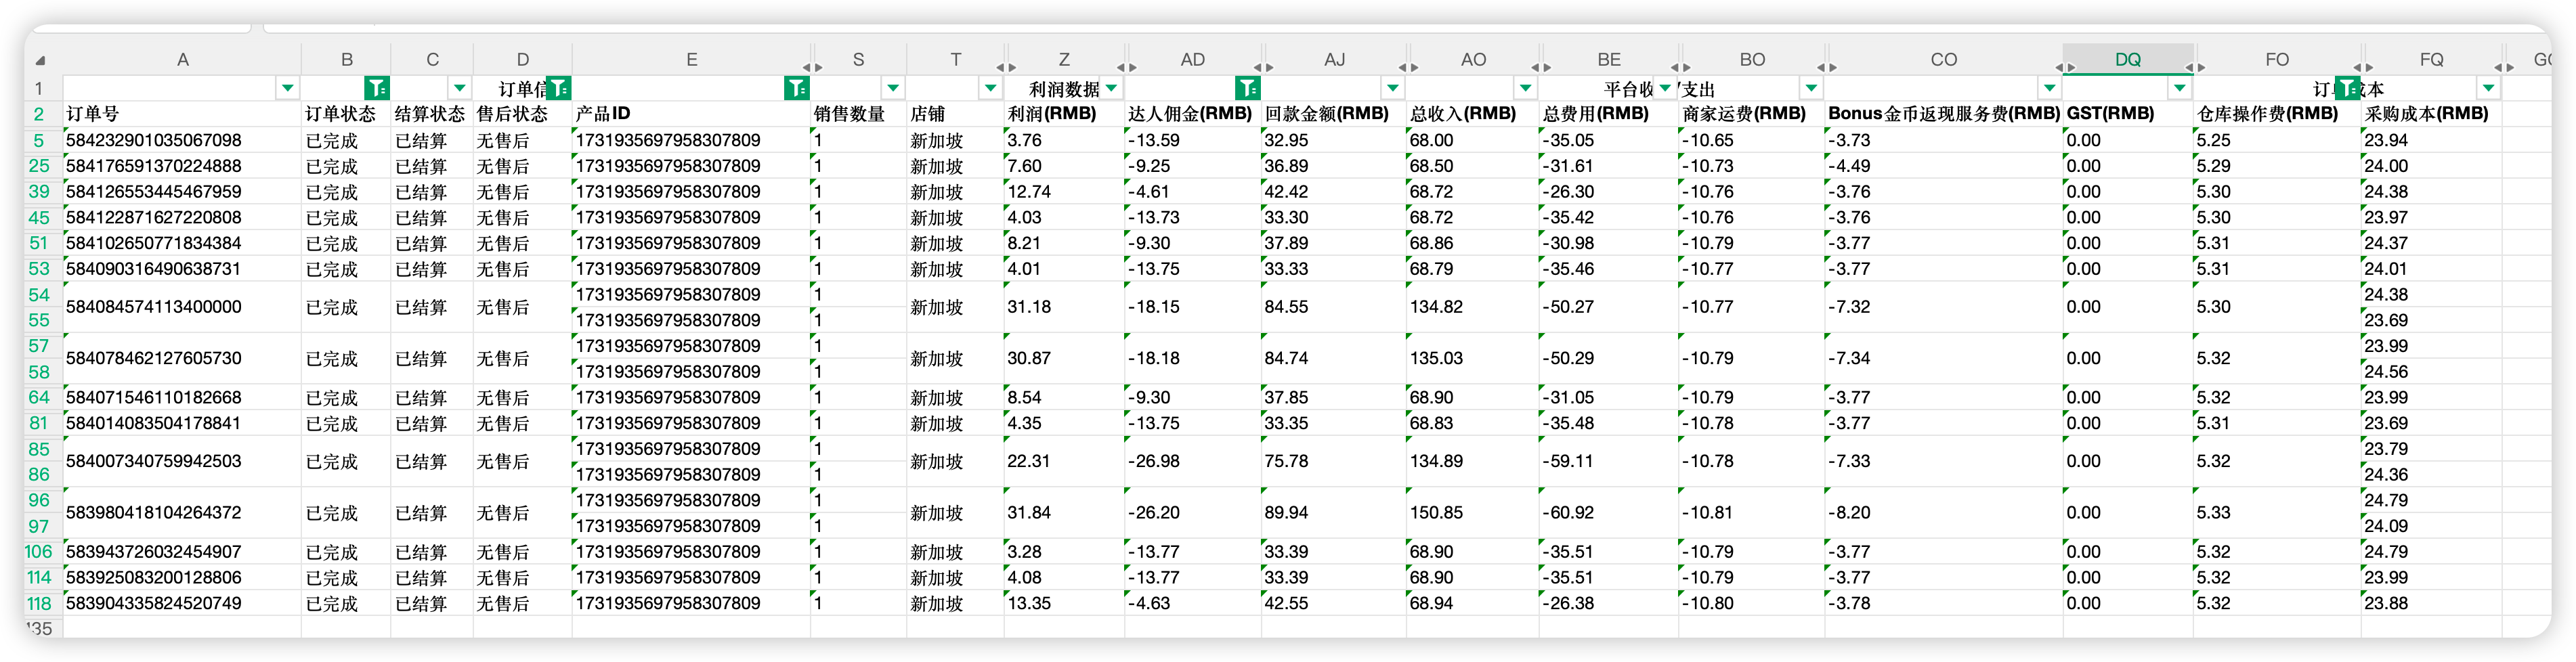This screenshot has width=2576, height=662.
Task: Click the green filter icon in column E
Action: (x=797, y=88)
